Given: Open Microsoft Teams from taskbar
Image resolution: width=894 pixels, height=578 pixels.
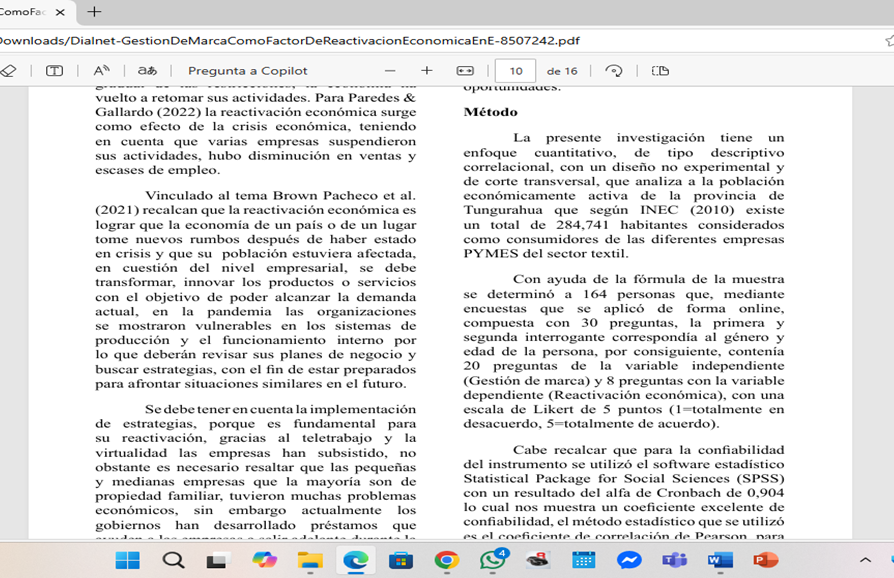Looking at the screenshot, I should (x=674, y=560).
